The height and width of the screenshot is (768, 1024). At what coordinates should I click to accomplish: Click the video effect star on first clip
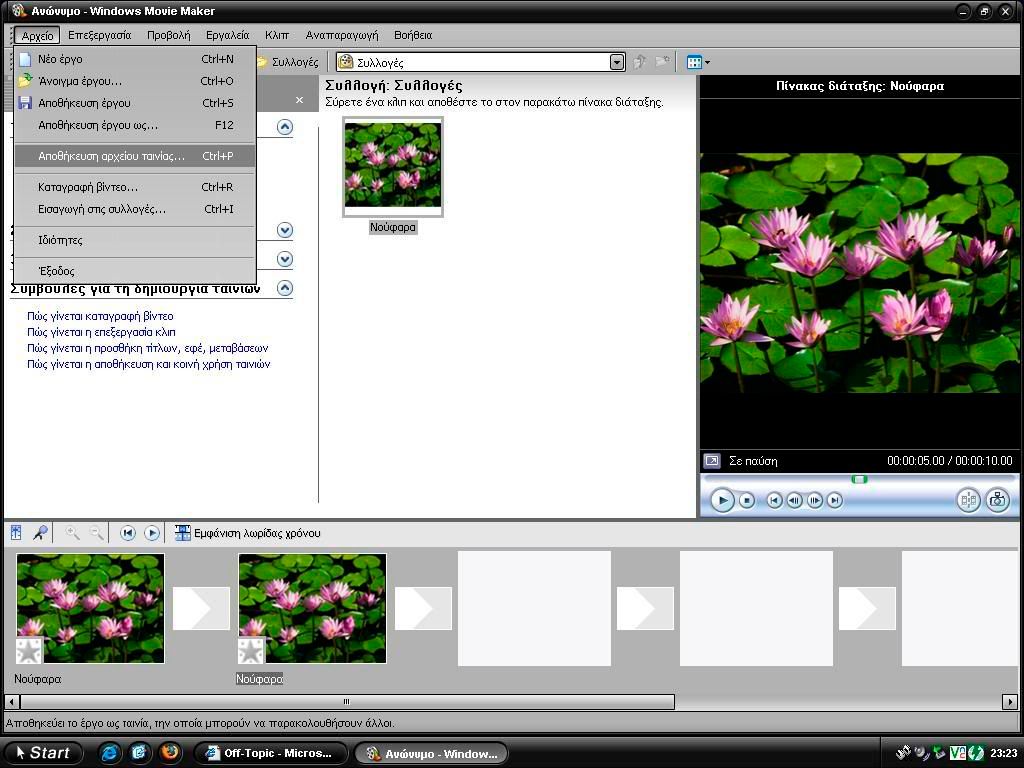coord(29,651)
